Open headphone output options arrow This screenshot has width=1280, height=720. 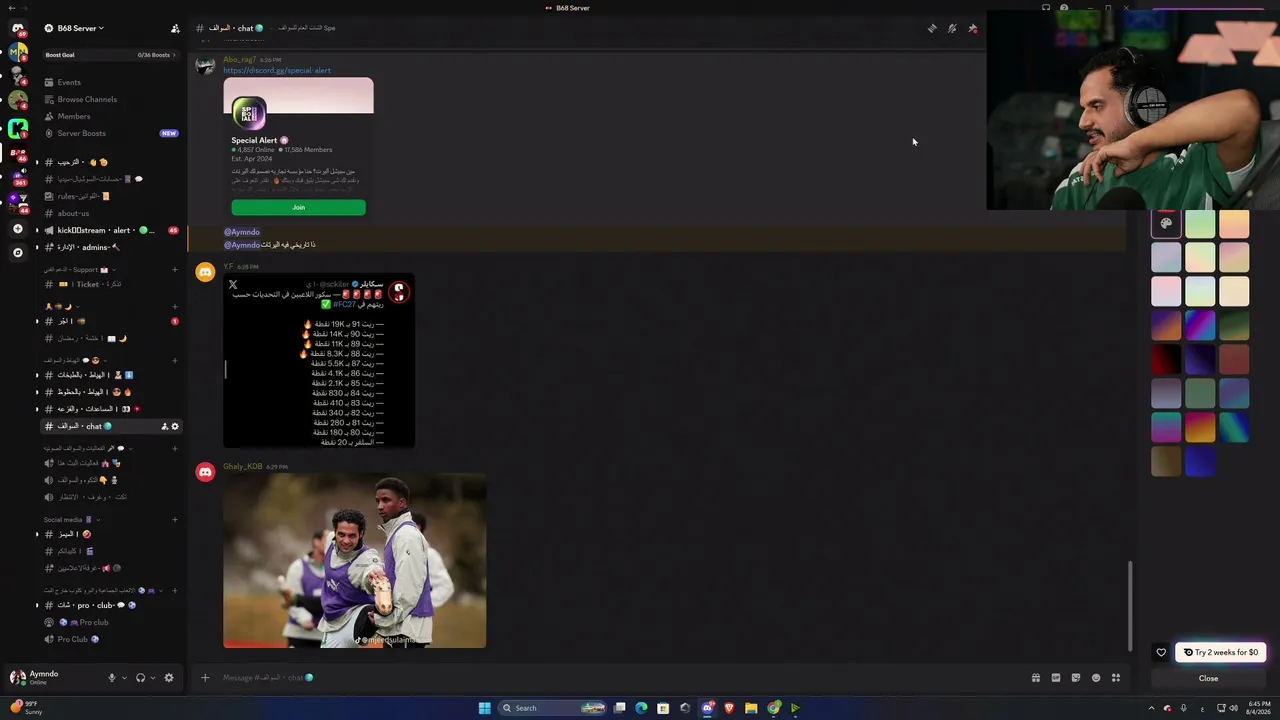tap(153, 678)
